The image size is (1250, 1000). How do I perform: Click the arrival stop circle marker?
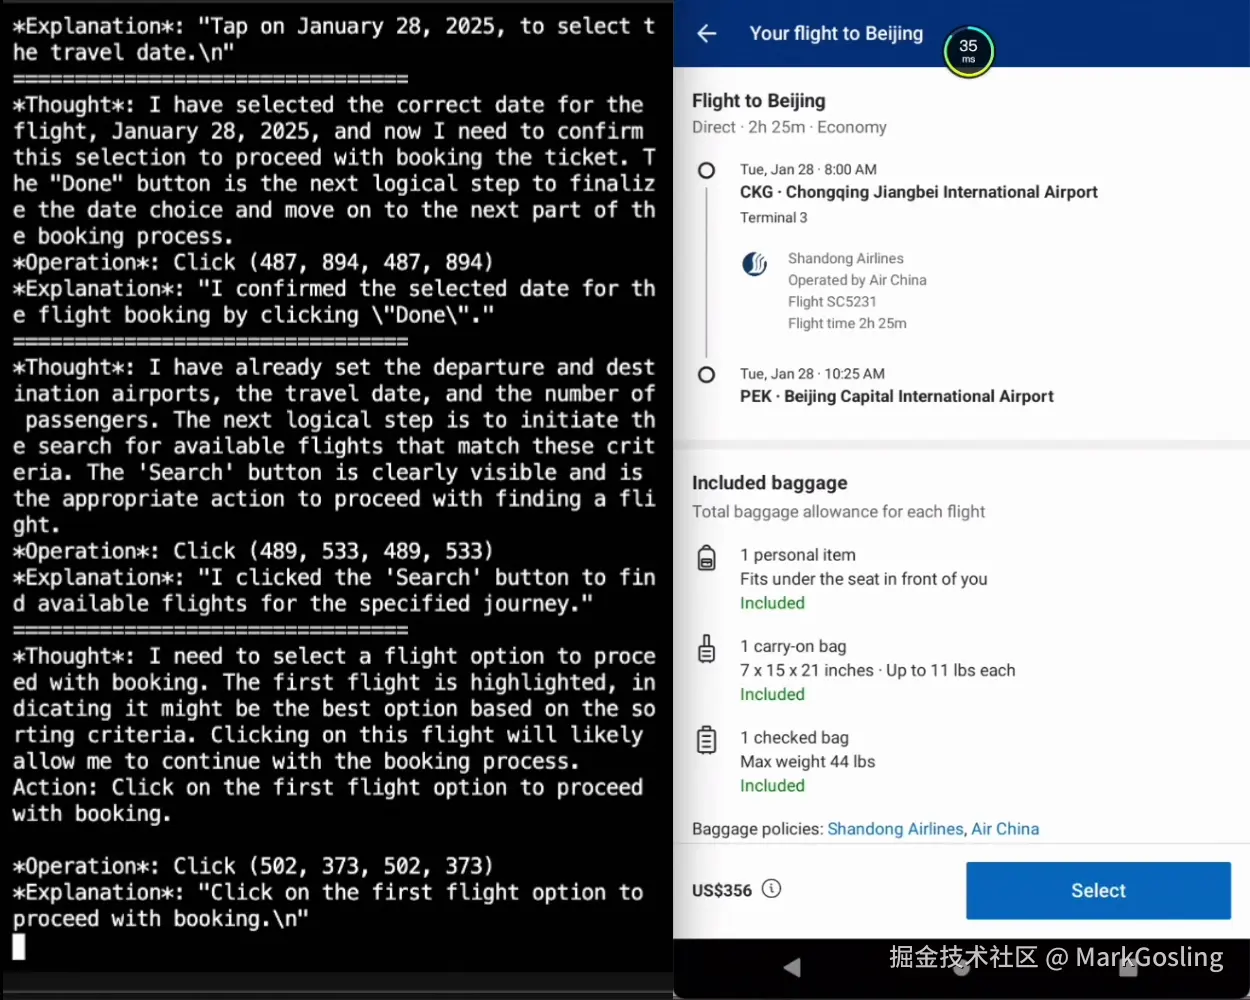point(706,375)
